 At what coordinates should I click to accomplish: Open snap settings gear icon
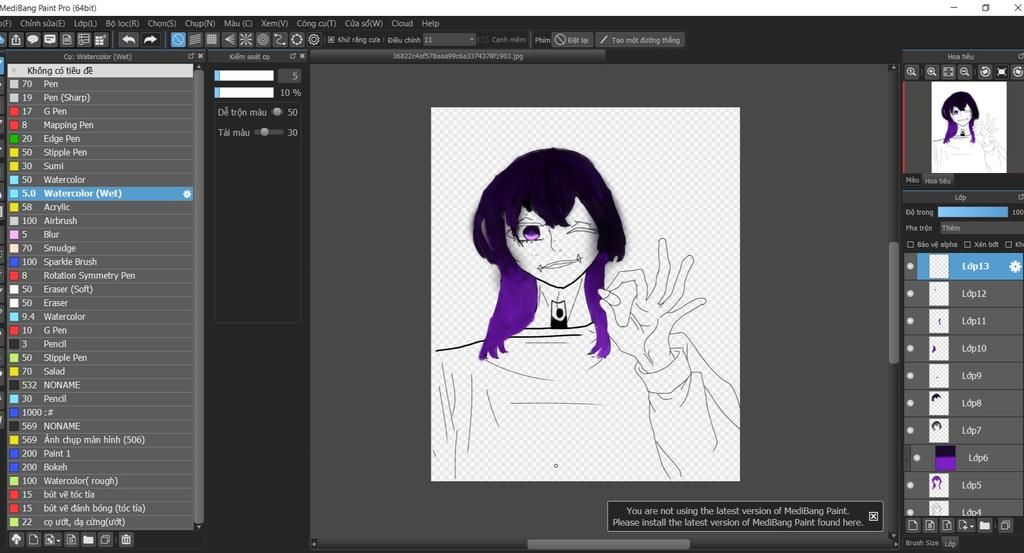coord(314,40)
